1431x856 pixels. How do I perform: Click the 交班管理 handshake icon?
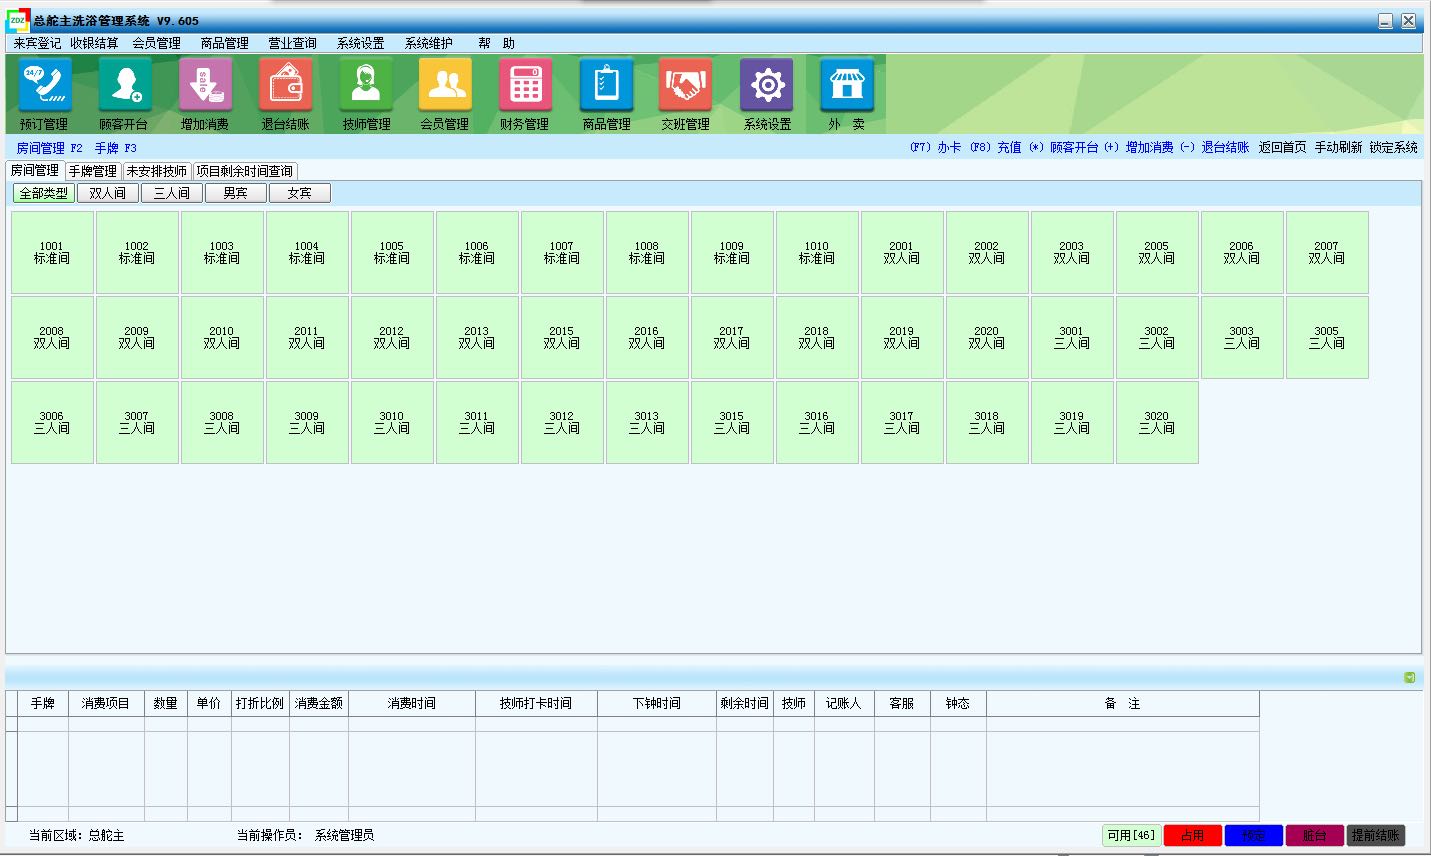[x=685, y=87]
